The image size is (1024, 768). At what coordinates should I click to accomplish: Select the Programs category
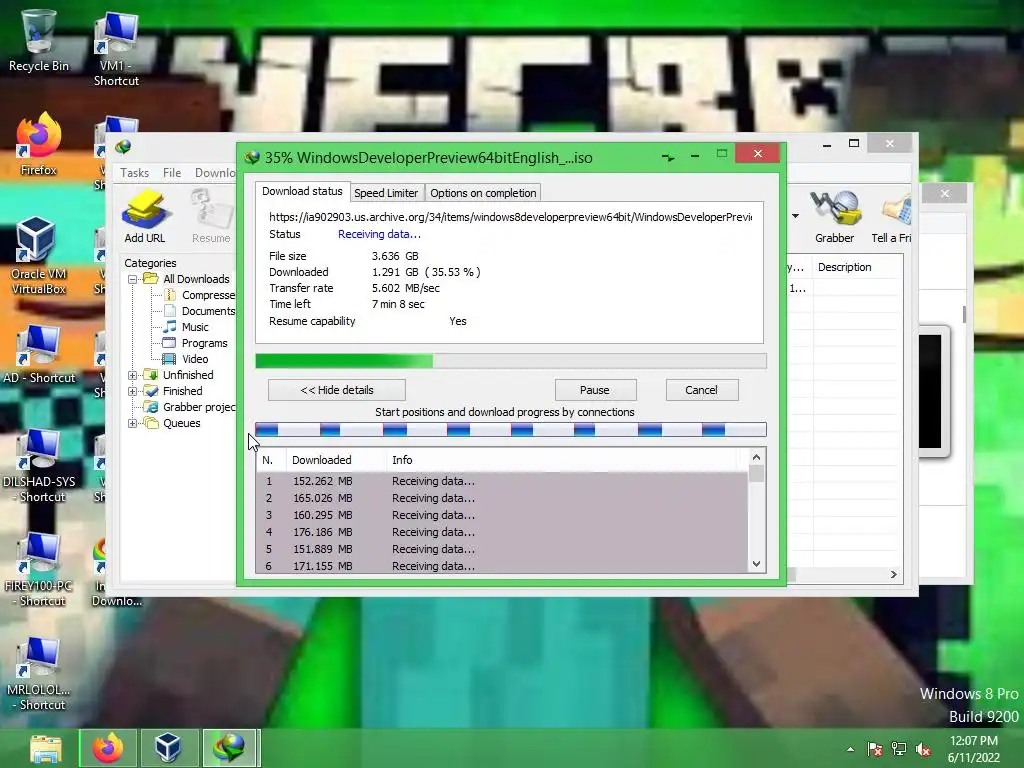pos(195,343)
